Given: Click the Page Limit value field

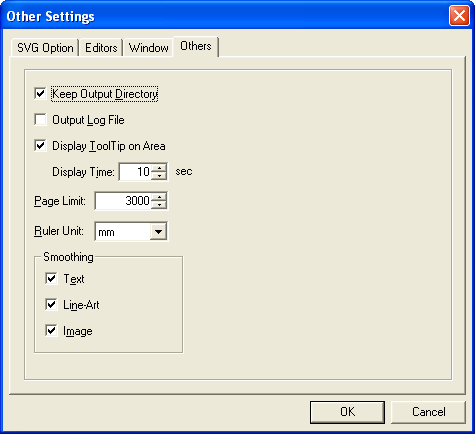Looking at the screenshot, I should tap(123, 201).
